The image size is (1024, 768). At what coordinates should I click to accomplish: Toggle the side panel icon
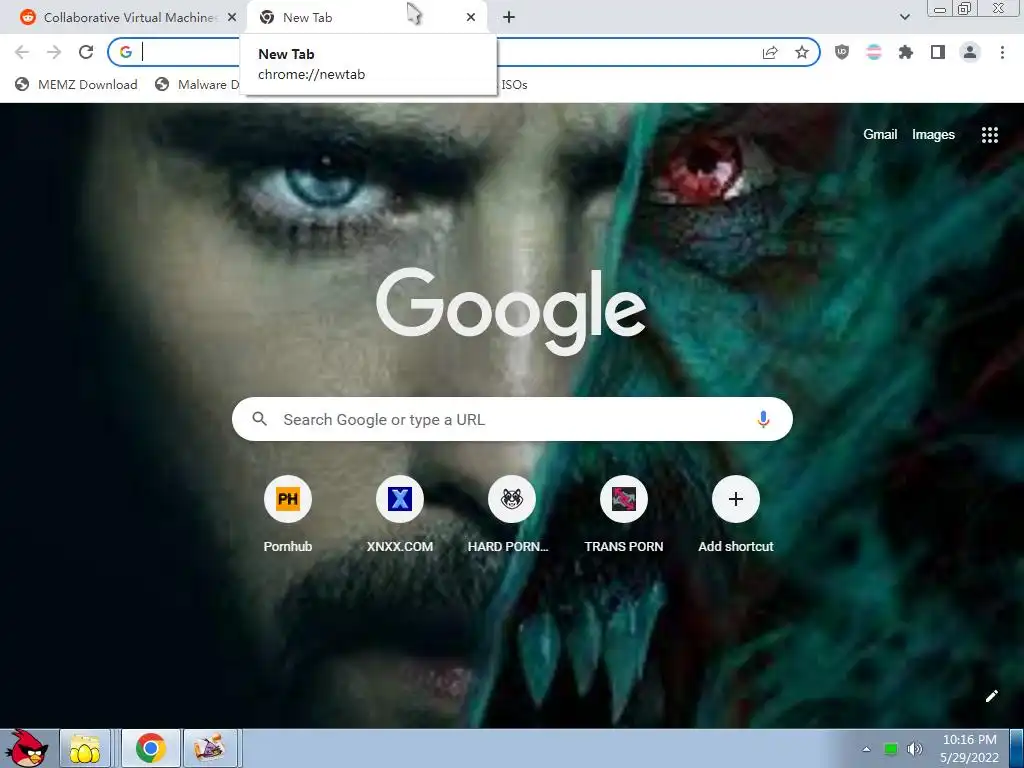click(x=938, y=52)
